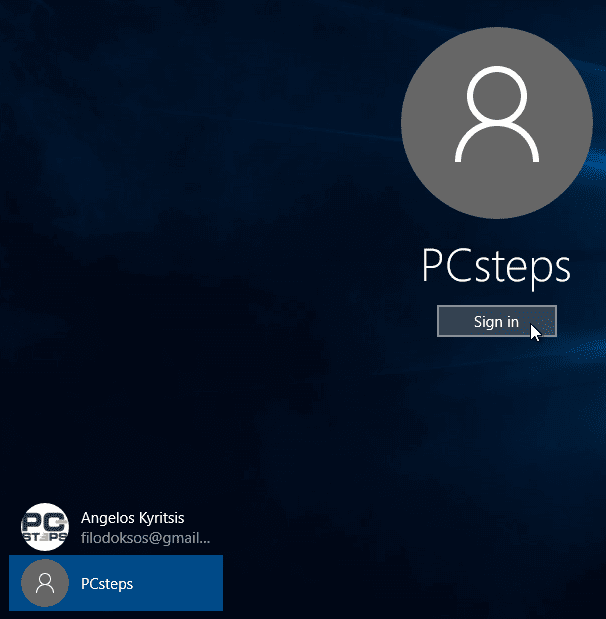Click the Sign in button
The height and width of the screenshot is (619, 606).
tap(497, 321)
